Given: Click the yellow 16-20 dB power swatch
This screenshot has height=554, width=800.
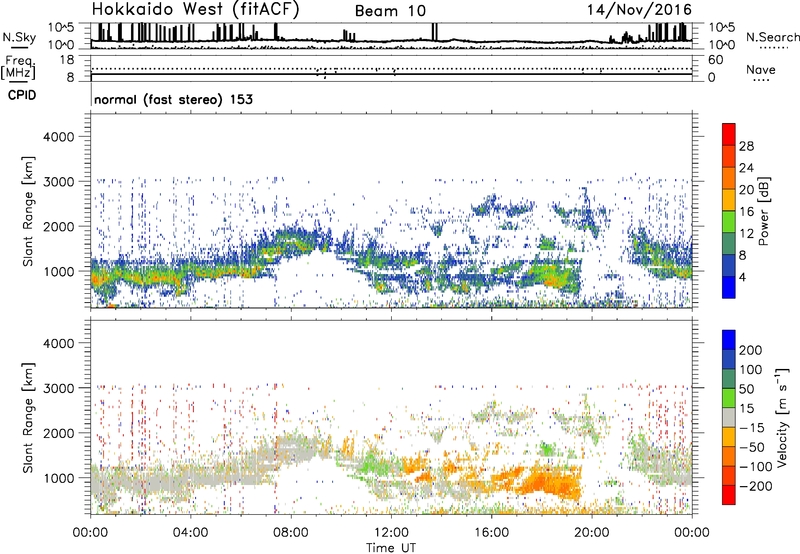Looking at the screenshot, I should point(729,199).
